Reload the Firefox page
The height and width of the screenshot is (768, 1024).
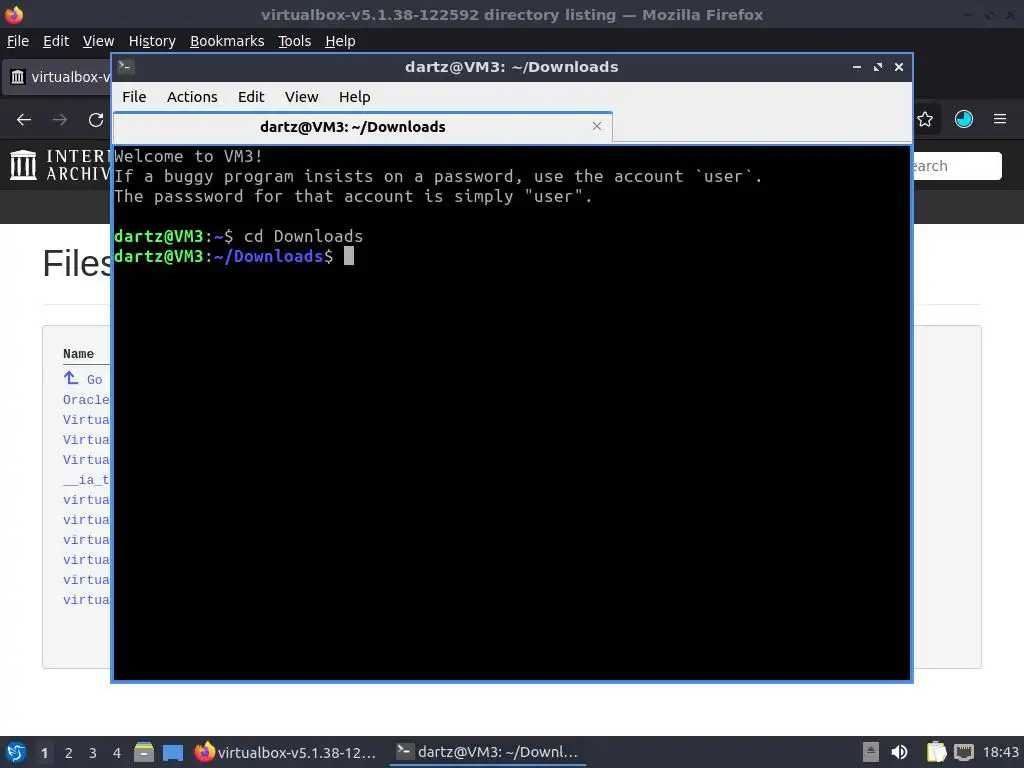pyautogui.click(x=96, y=120)
